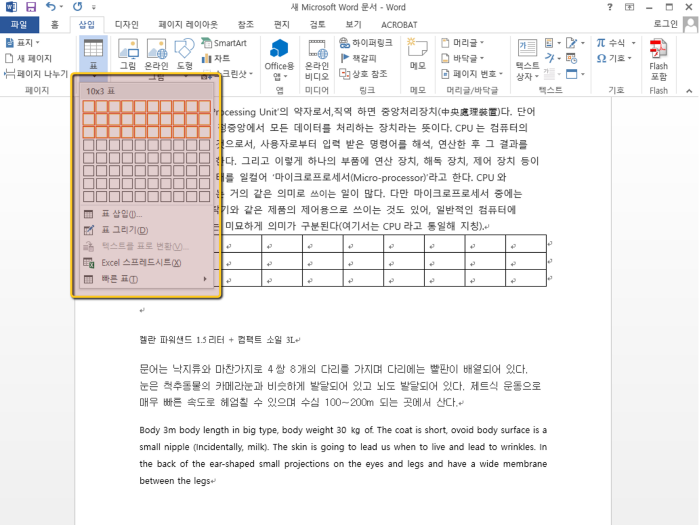The image size is (700, 525).
Task: Click the 'Body 3m body length' English paragraph
Action: click(x=343, y=455)
